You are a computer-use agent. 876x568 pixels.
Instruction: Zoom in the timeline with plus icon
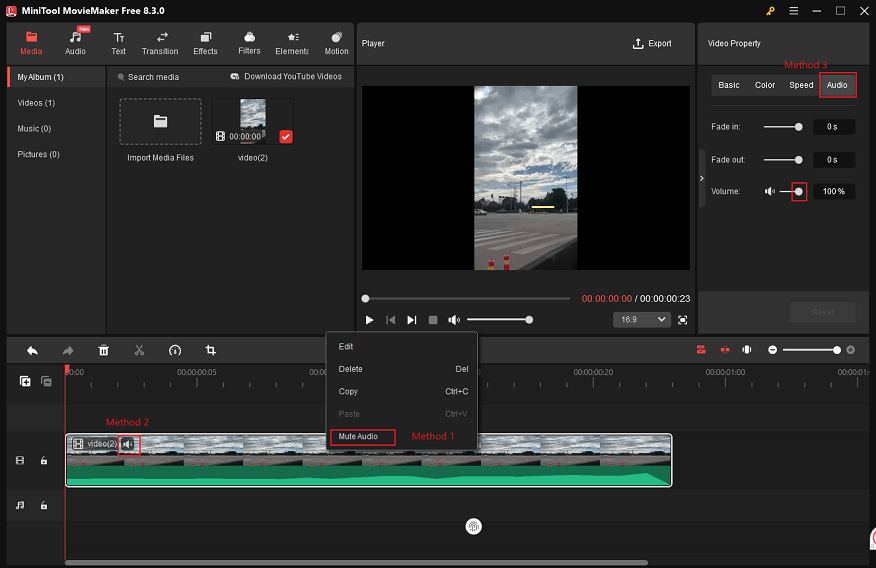pos(850,350)
